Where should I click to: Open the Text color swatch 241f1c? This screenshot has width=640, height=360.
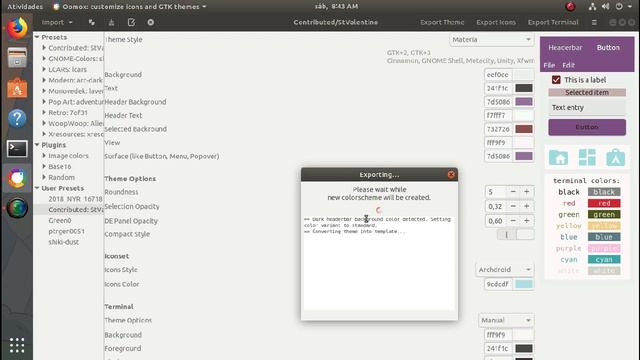(524, 88)
